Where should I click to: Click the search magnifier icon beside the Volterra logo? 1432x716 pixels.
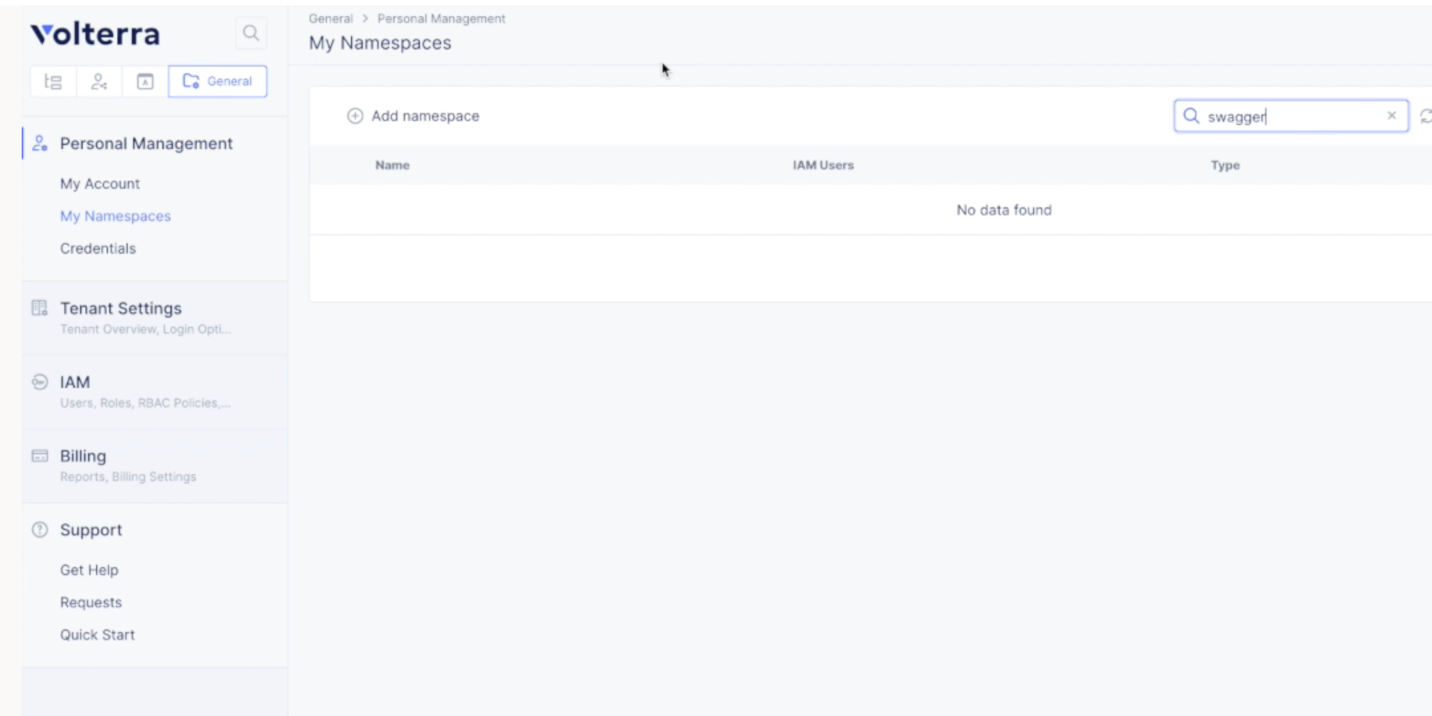click(251, 34)
